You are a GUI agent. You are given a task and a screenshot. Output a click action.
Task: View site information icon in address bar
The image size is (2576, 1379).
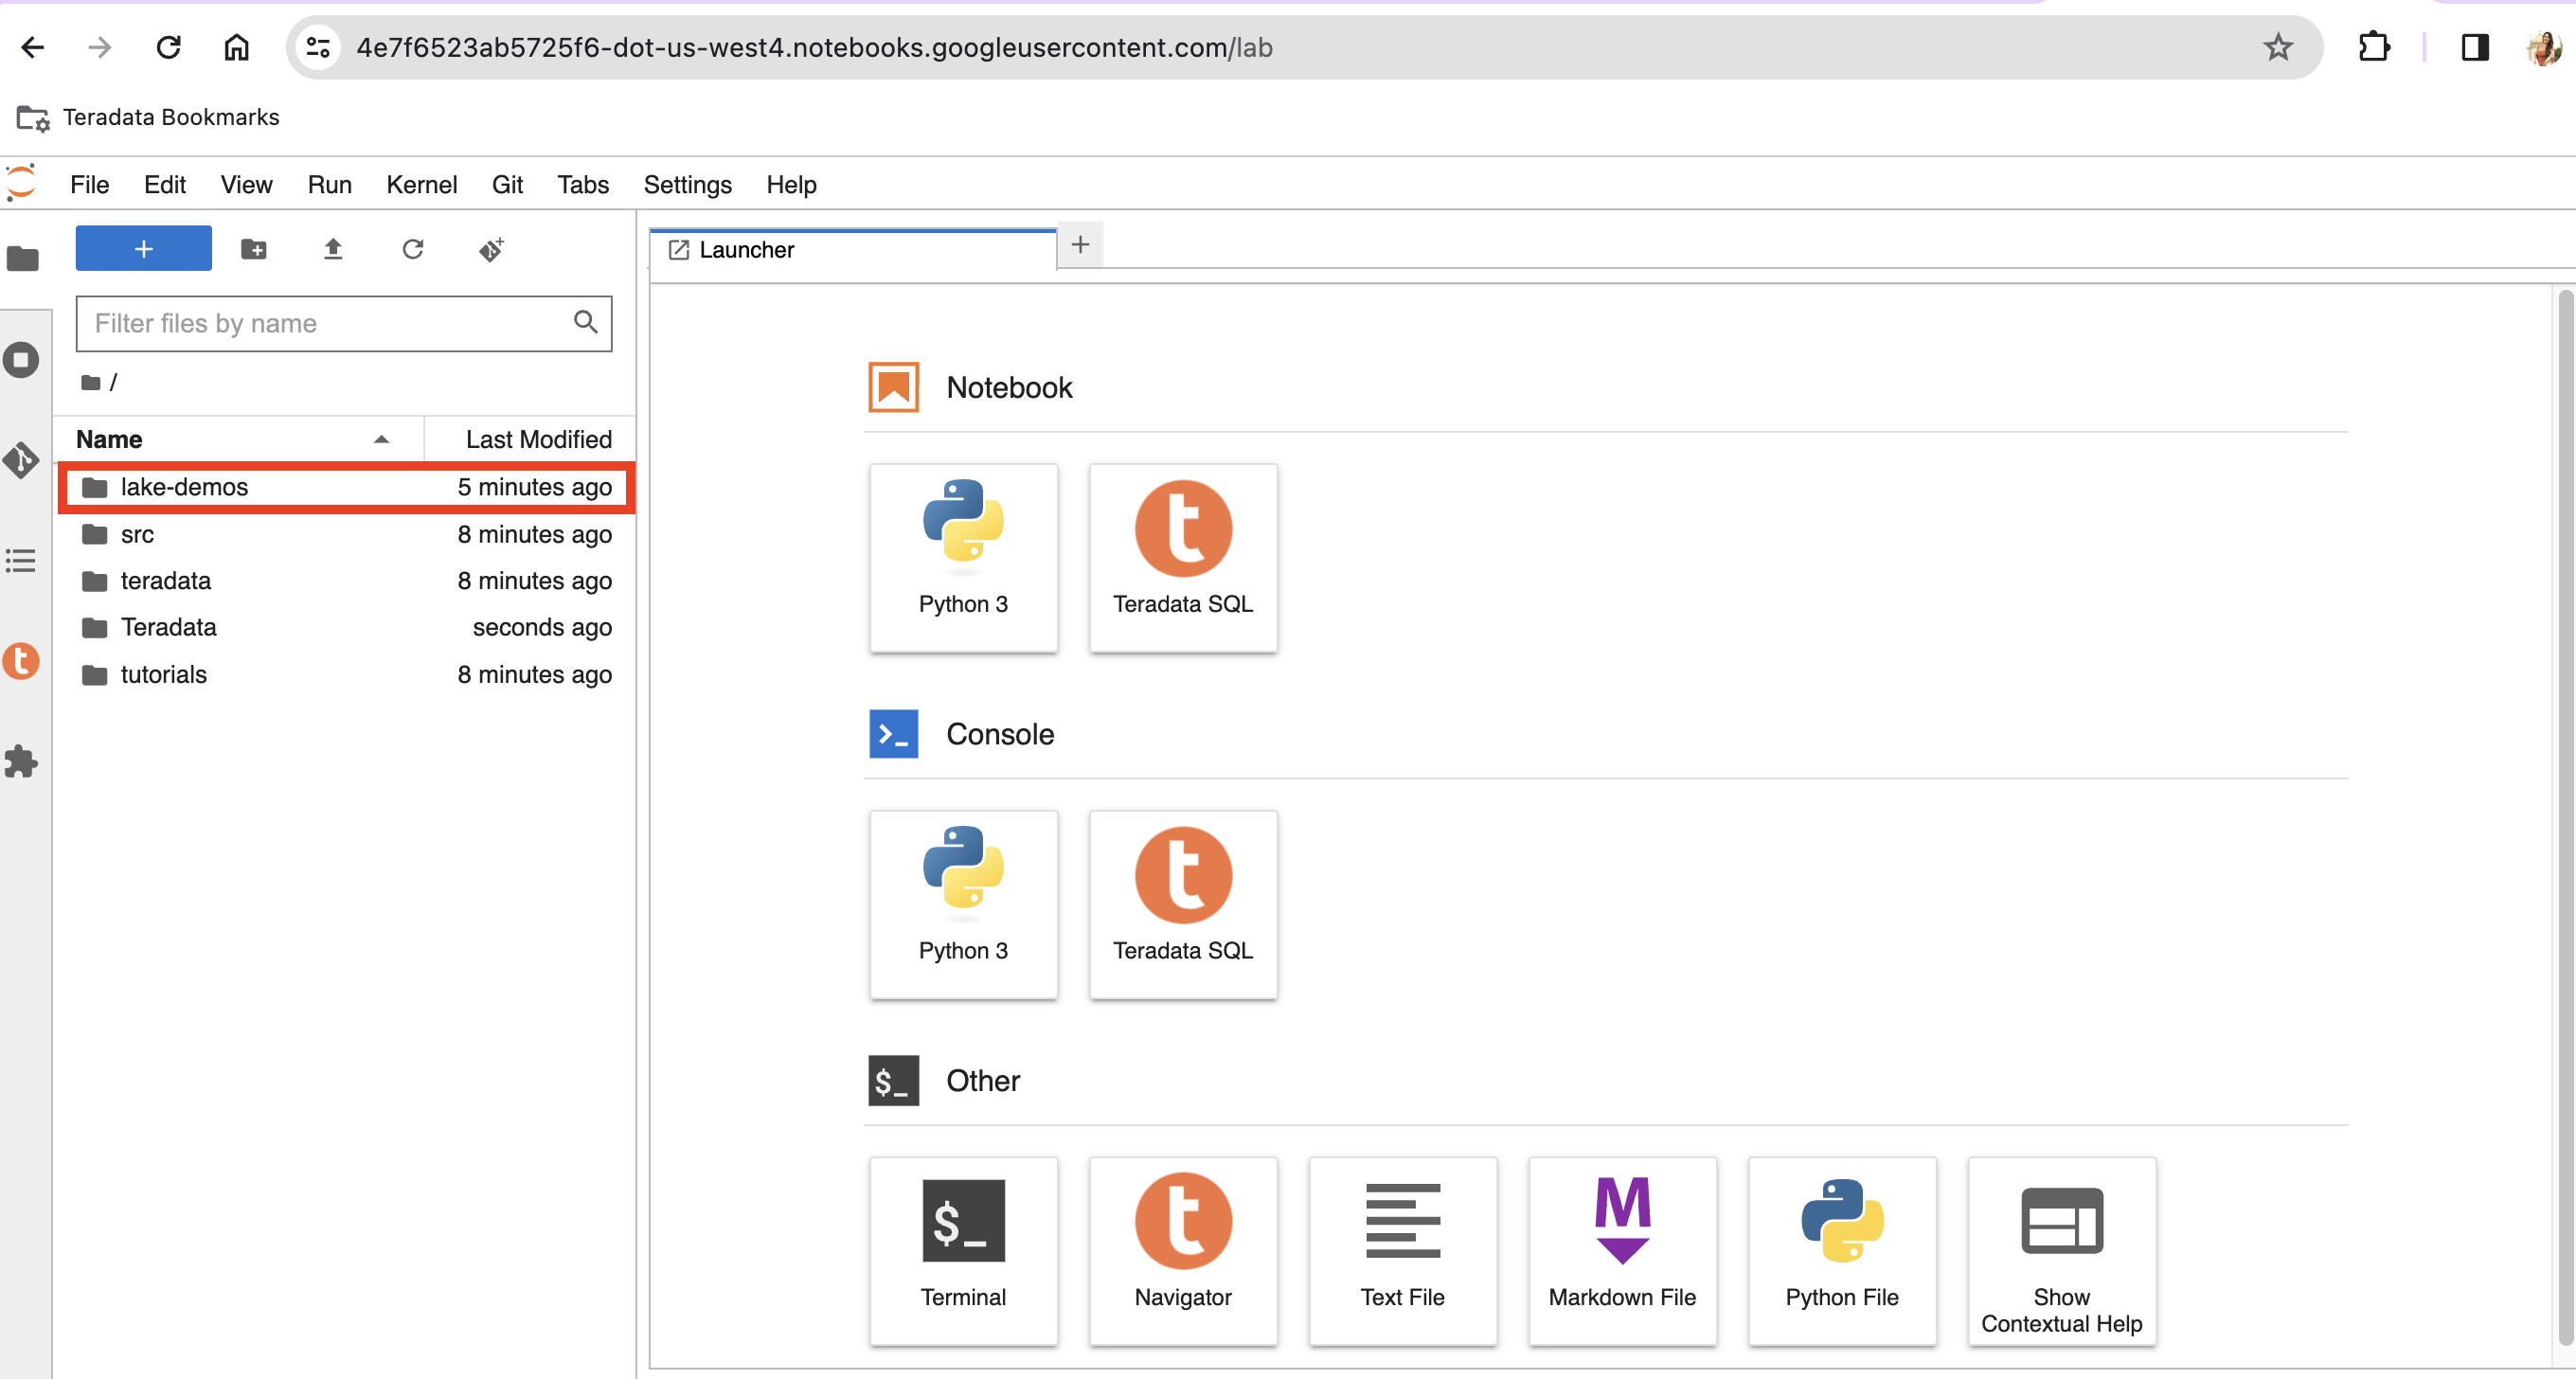pyautogui.click(x=318, y=47)
